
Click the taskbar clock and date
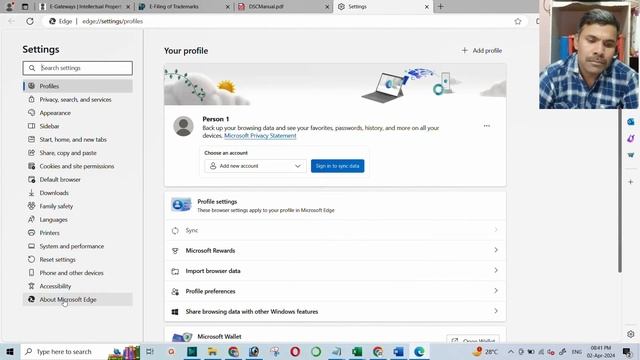[601, 351]
